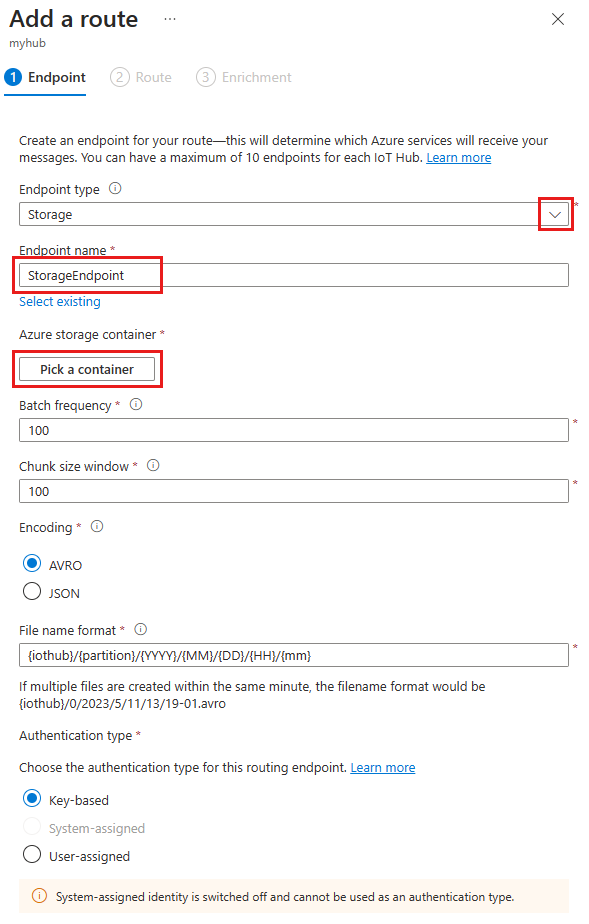Open the Endpoint type dropdown
The image size is (589, 924).
point(555,214)
